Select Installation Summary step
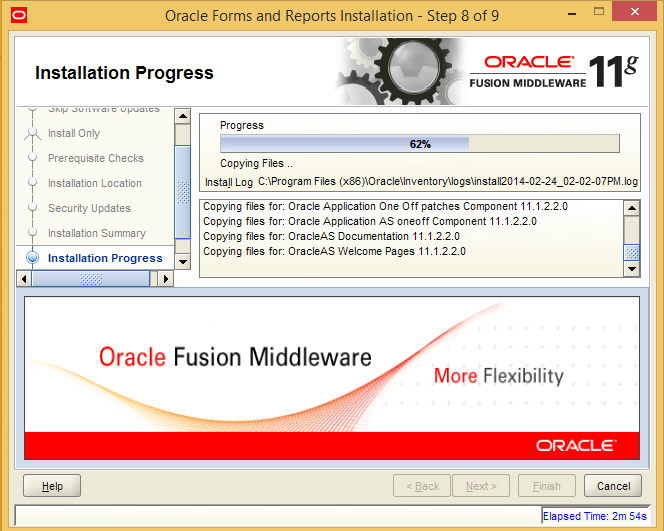This screenshot has width=664, height=531. click(97, 233)
